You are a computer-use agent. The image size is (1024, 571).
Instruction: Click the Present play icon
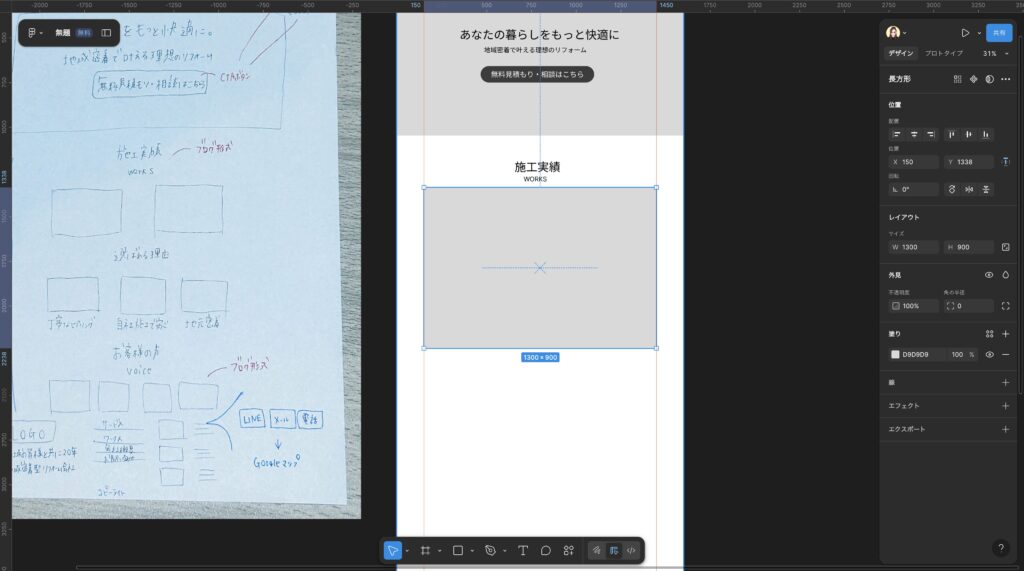pos(965,32)
